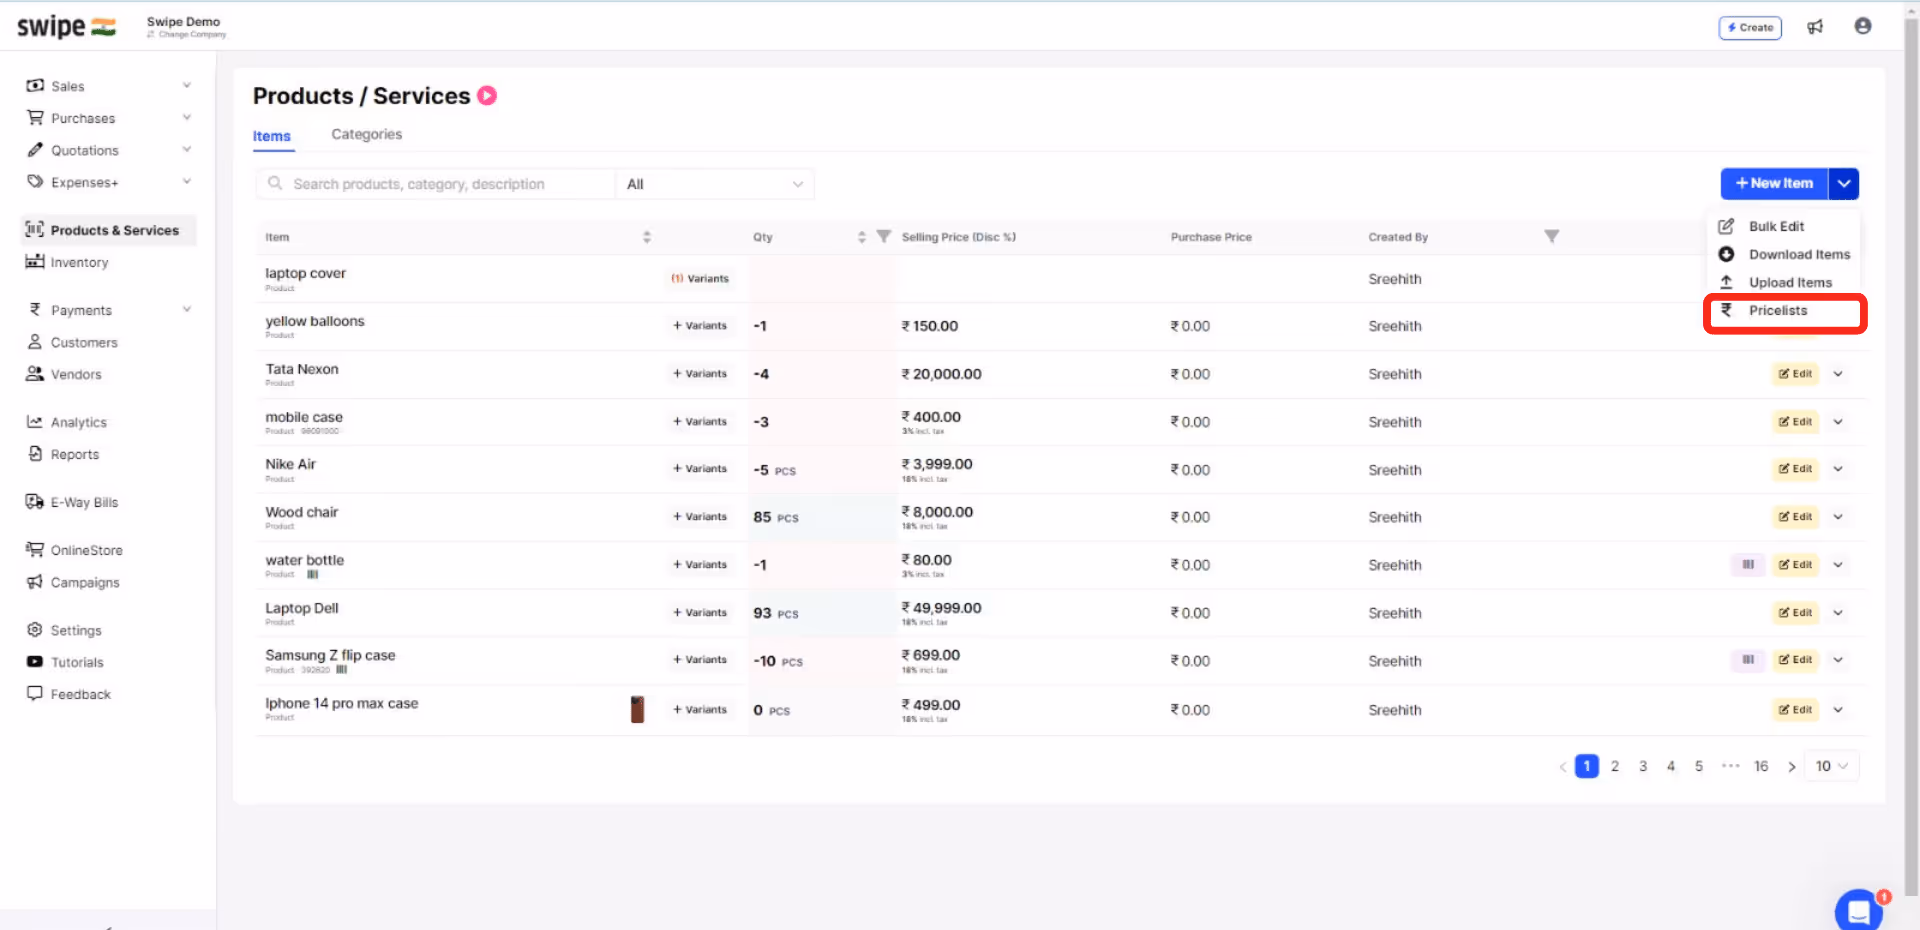The height and width of the screenshot is (930, 1920).
Task: Click the New Item button
Action: 1775,183
